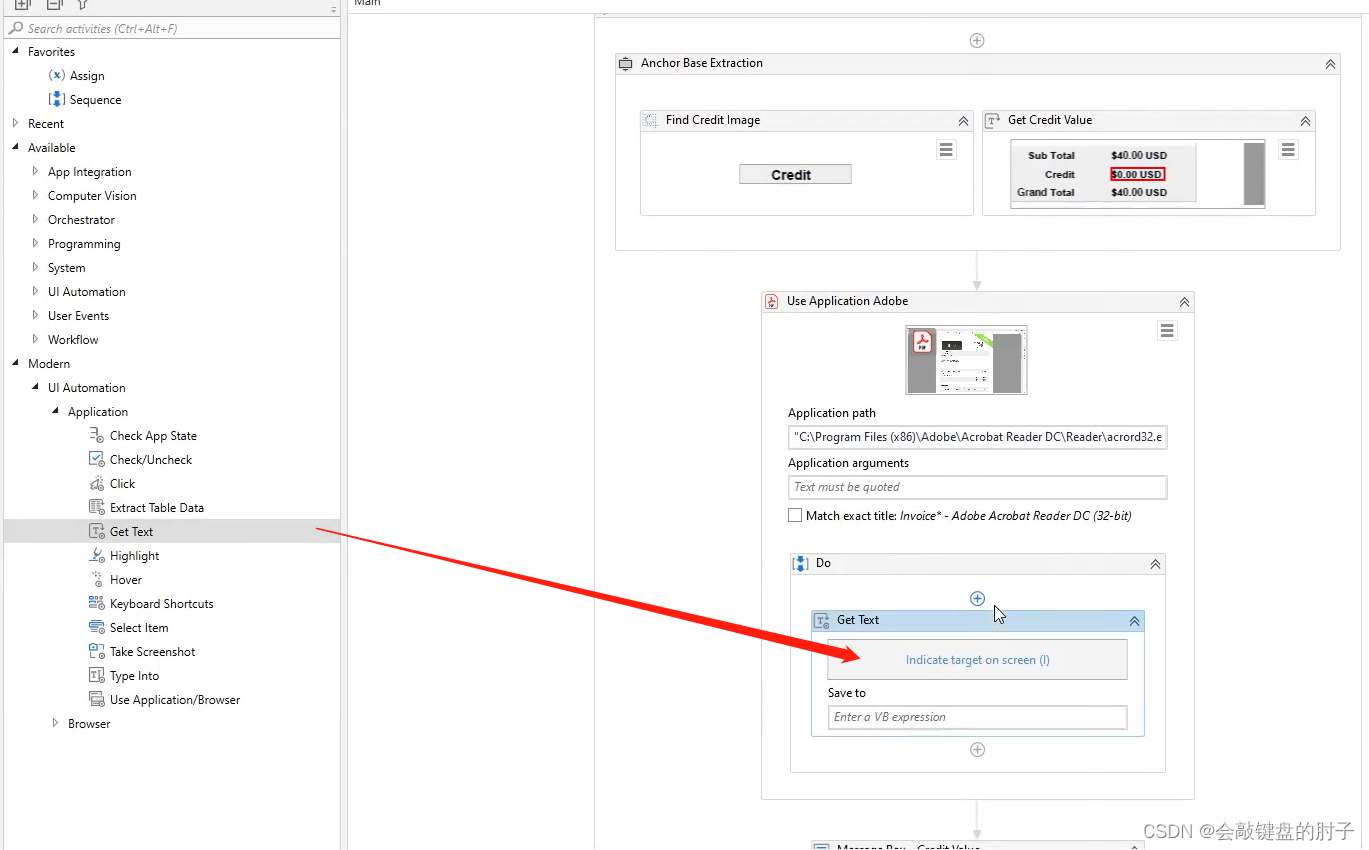Expand the User Events category
Viewport: 1369px width, 850px height.
click(35, 316)
